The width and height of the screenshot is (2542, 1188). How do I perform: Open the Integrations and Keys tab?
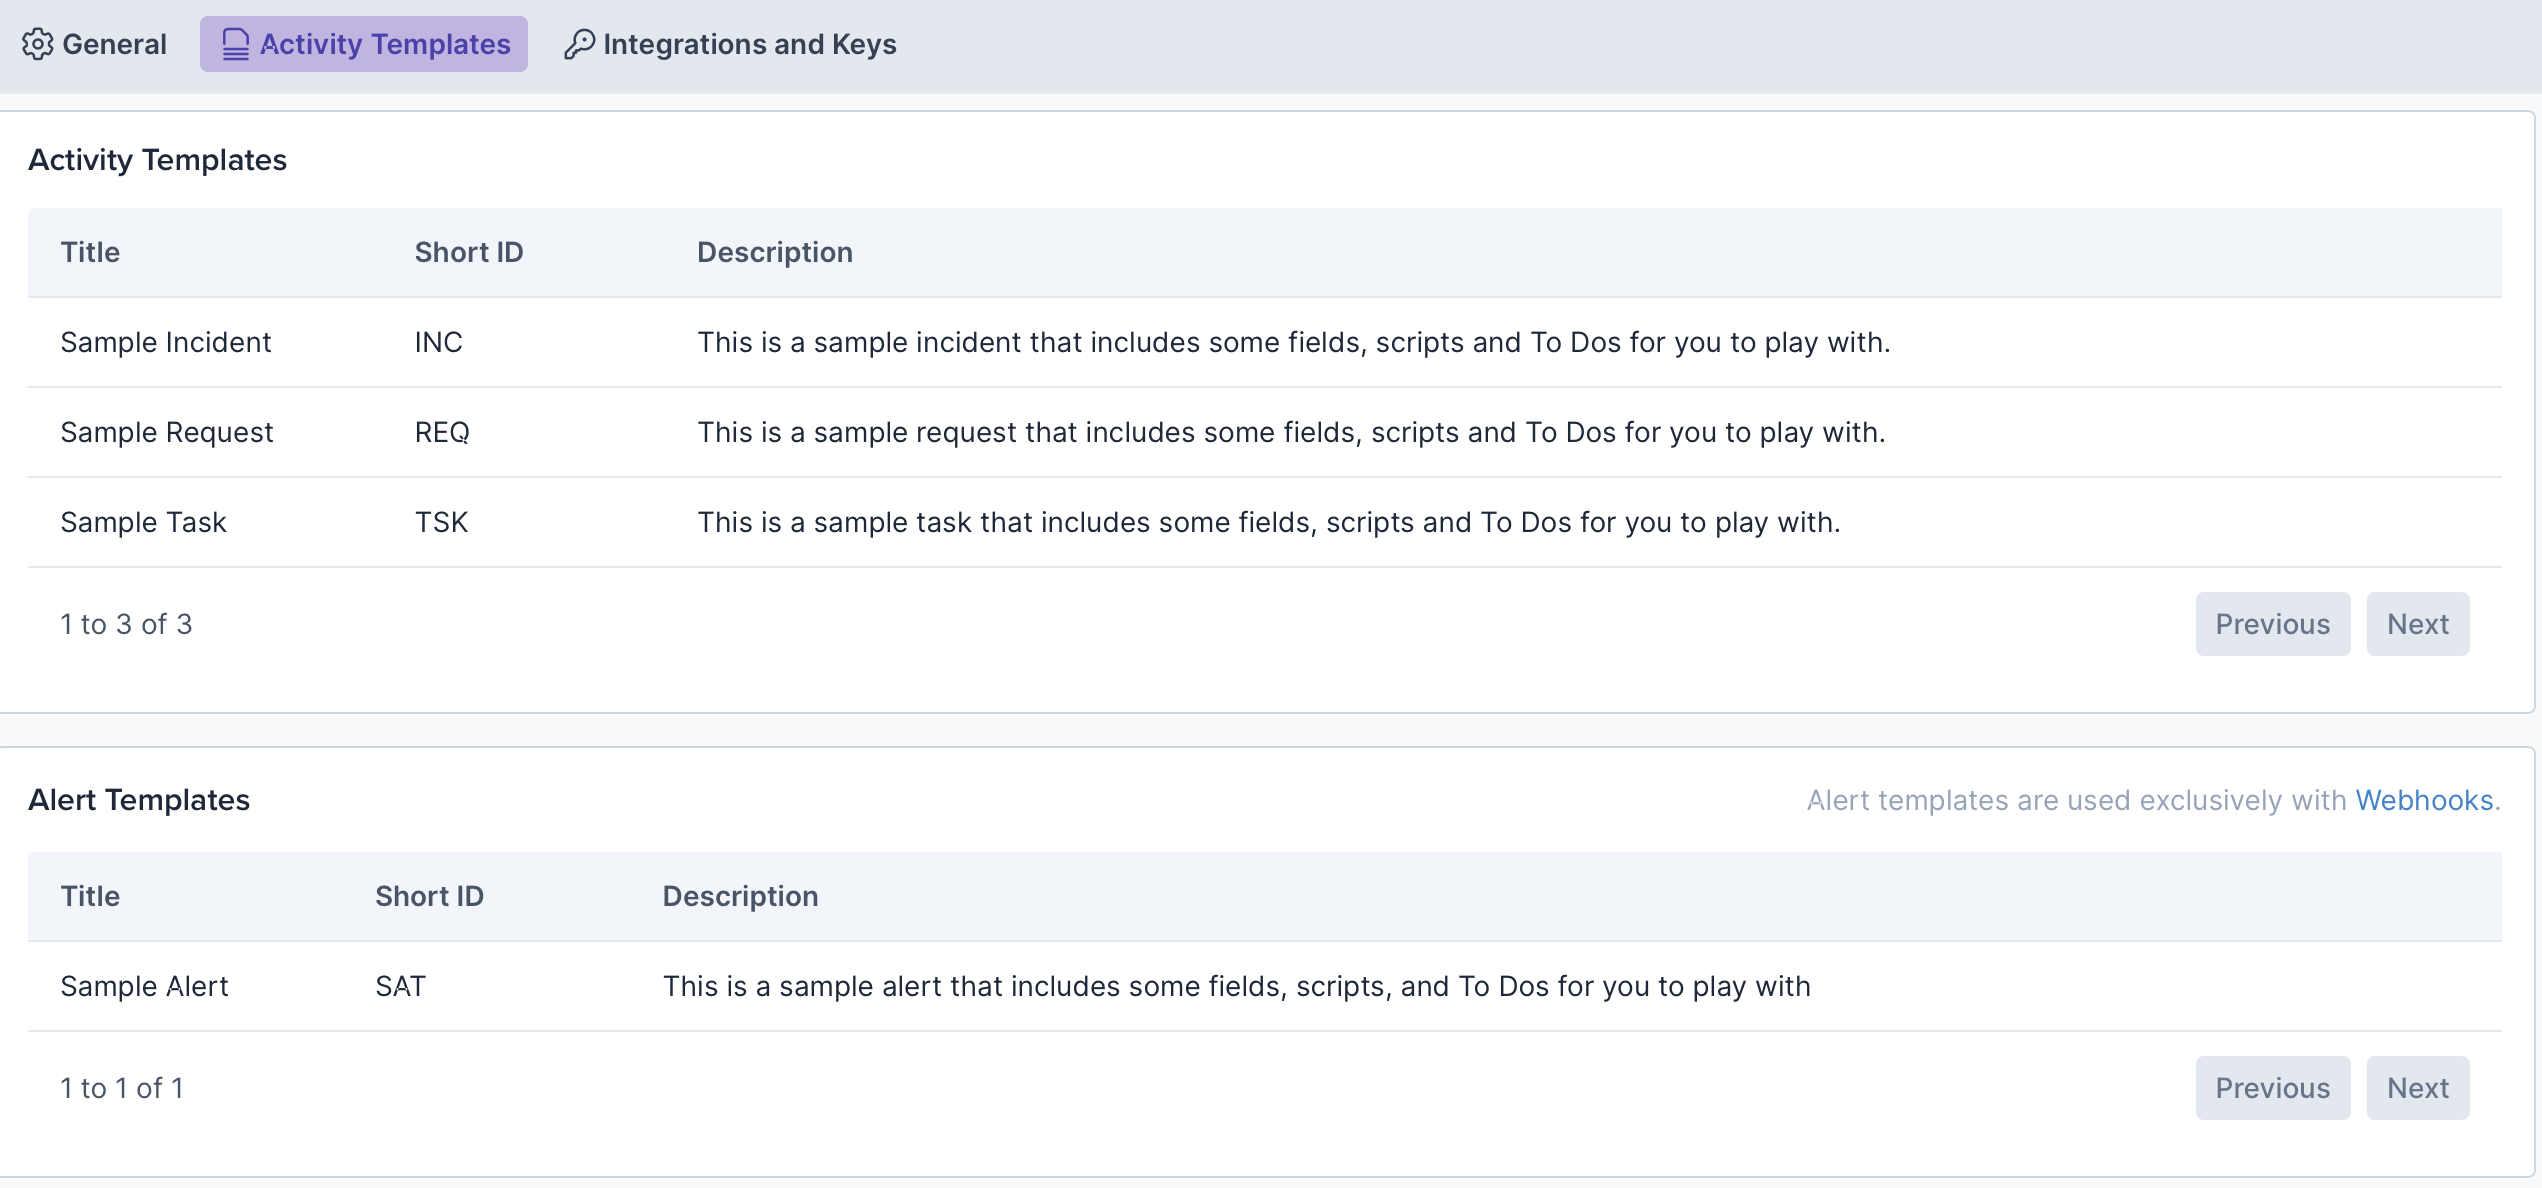click(x=749, y=44)
